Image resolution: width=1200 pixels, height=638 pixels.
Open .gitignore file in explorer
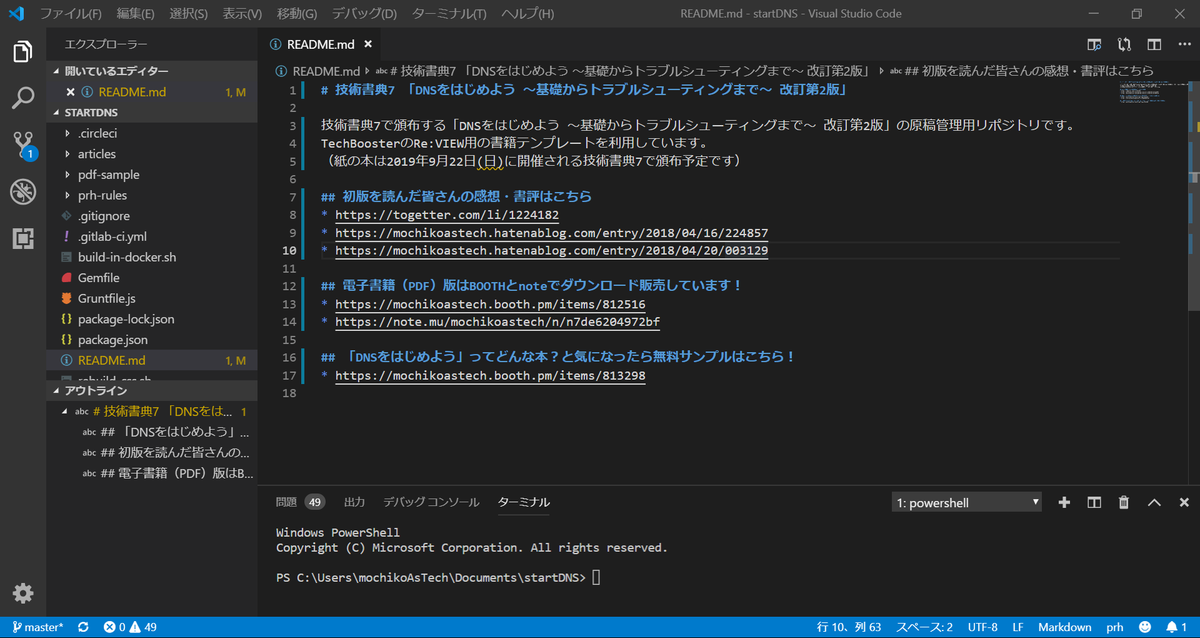pyautogui.click(x=152, y=216)
